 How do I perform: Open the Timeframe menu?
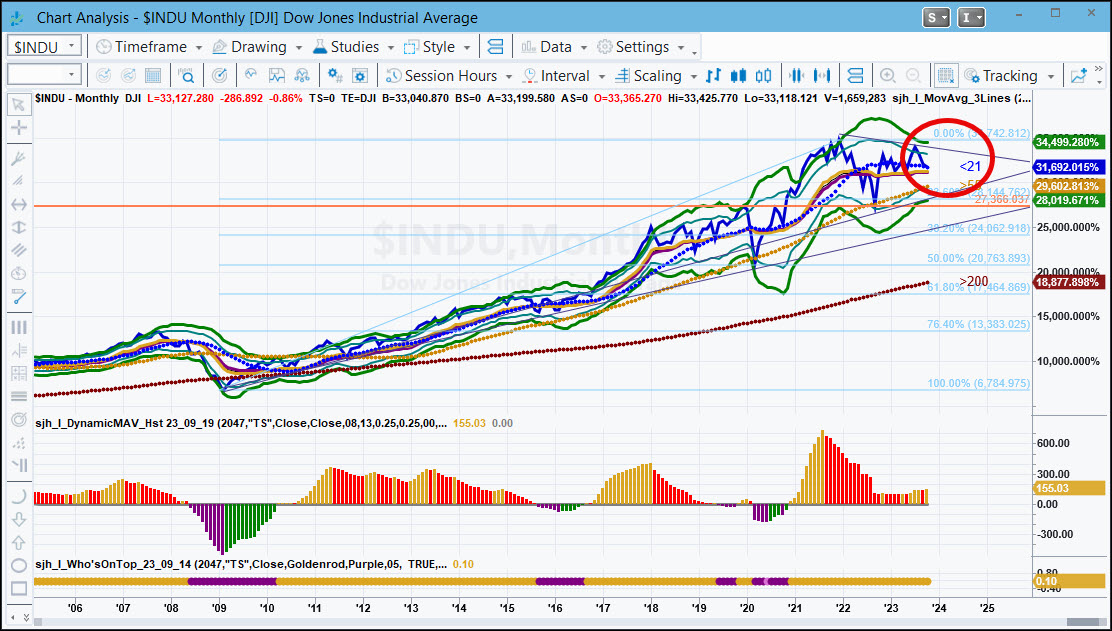pyautogui.click(x=150, y=47)
